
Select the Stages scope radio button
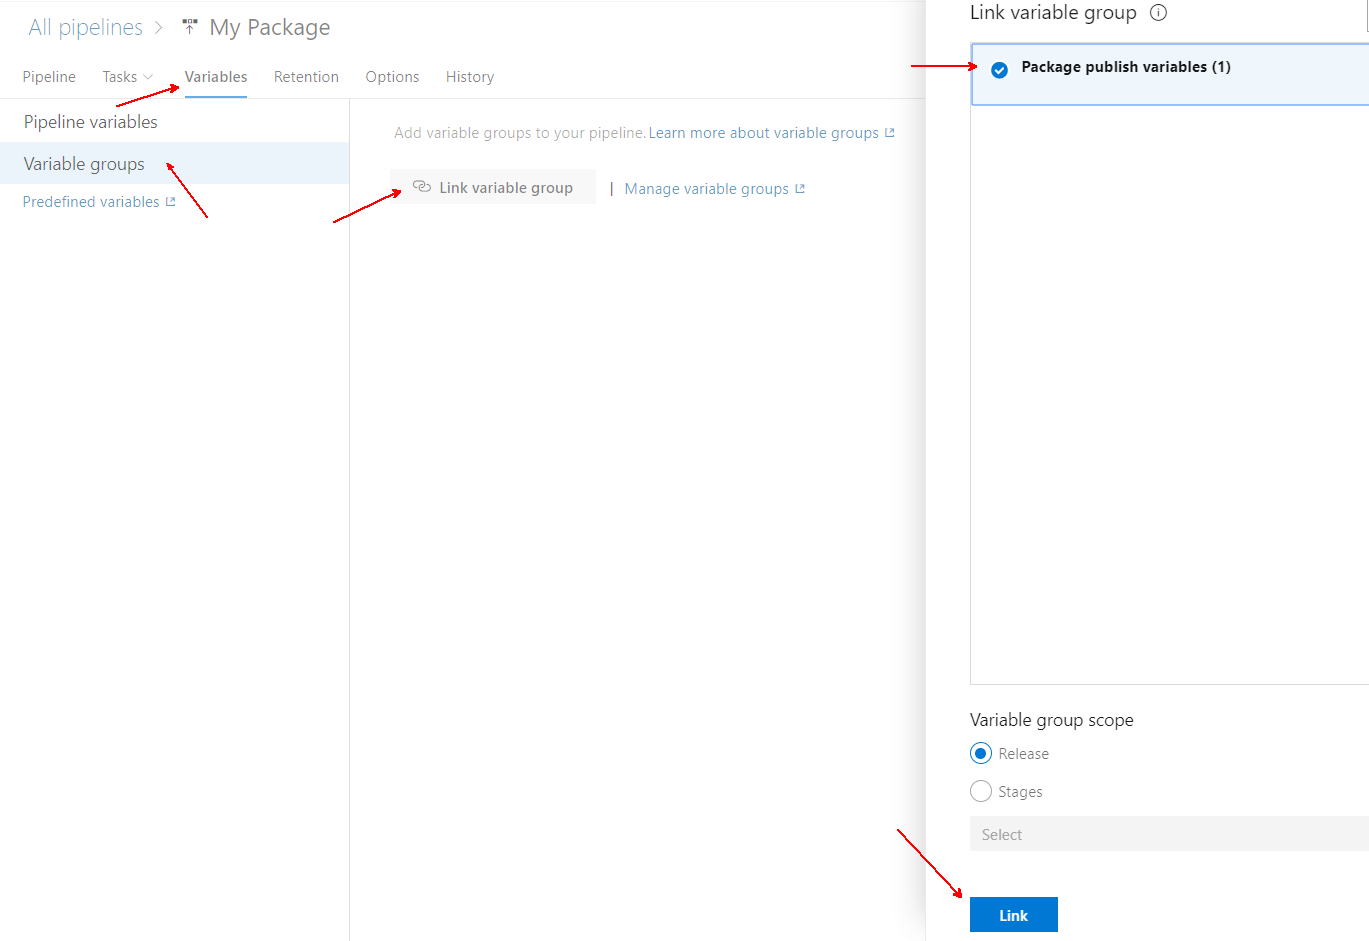click(980, 791)
